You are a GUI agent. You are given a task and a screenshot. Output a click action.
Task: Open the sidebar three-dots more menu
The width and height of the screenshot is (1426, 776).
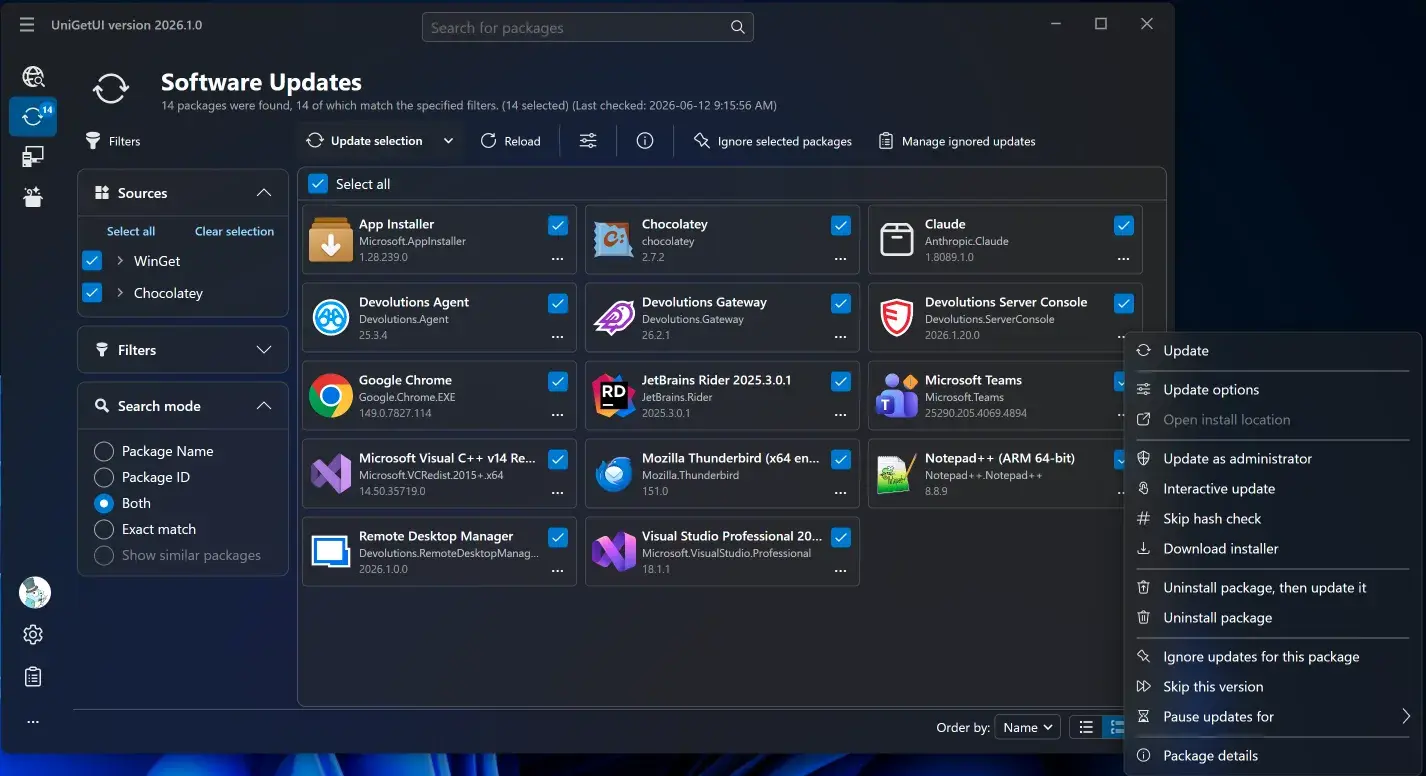click(x=33, y=721)
